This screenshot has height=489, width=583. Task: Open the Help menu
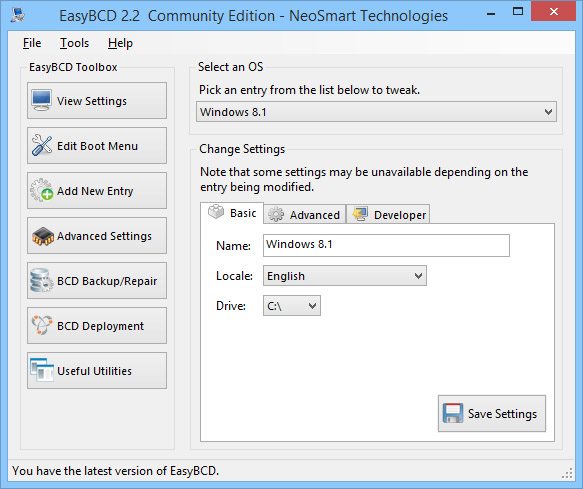point(120,43)
